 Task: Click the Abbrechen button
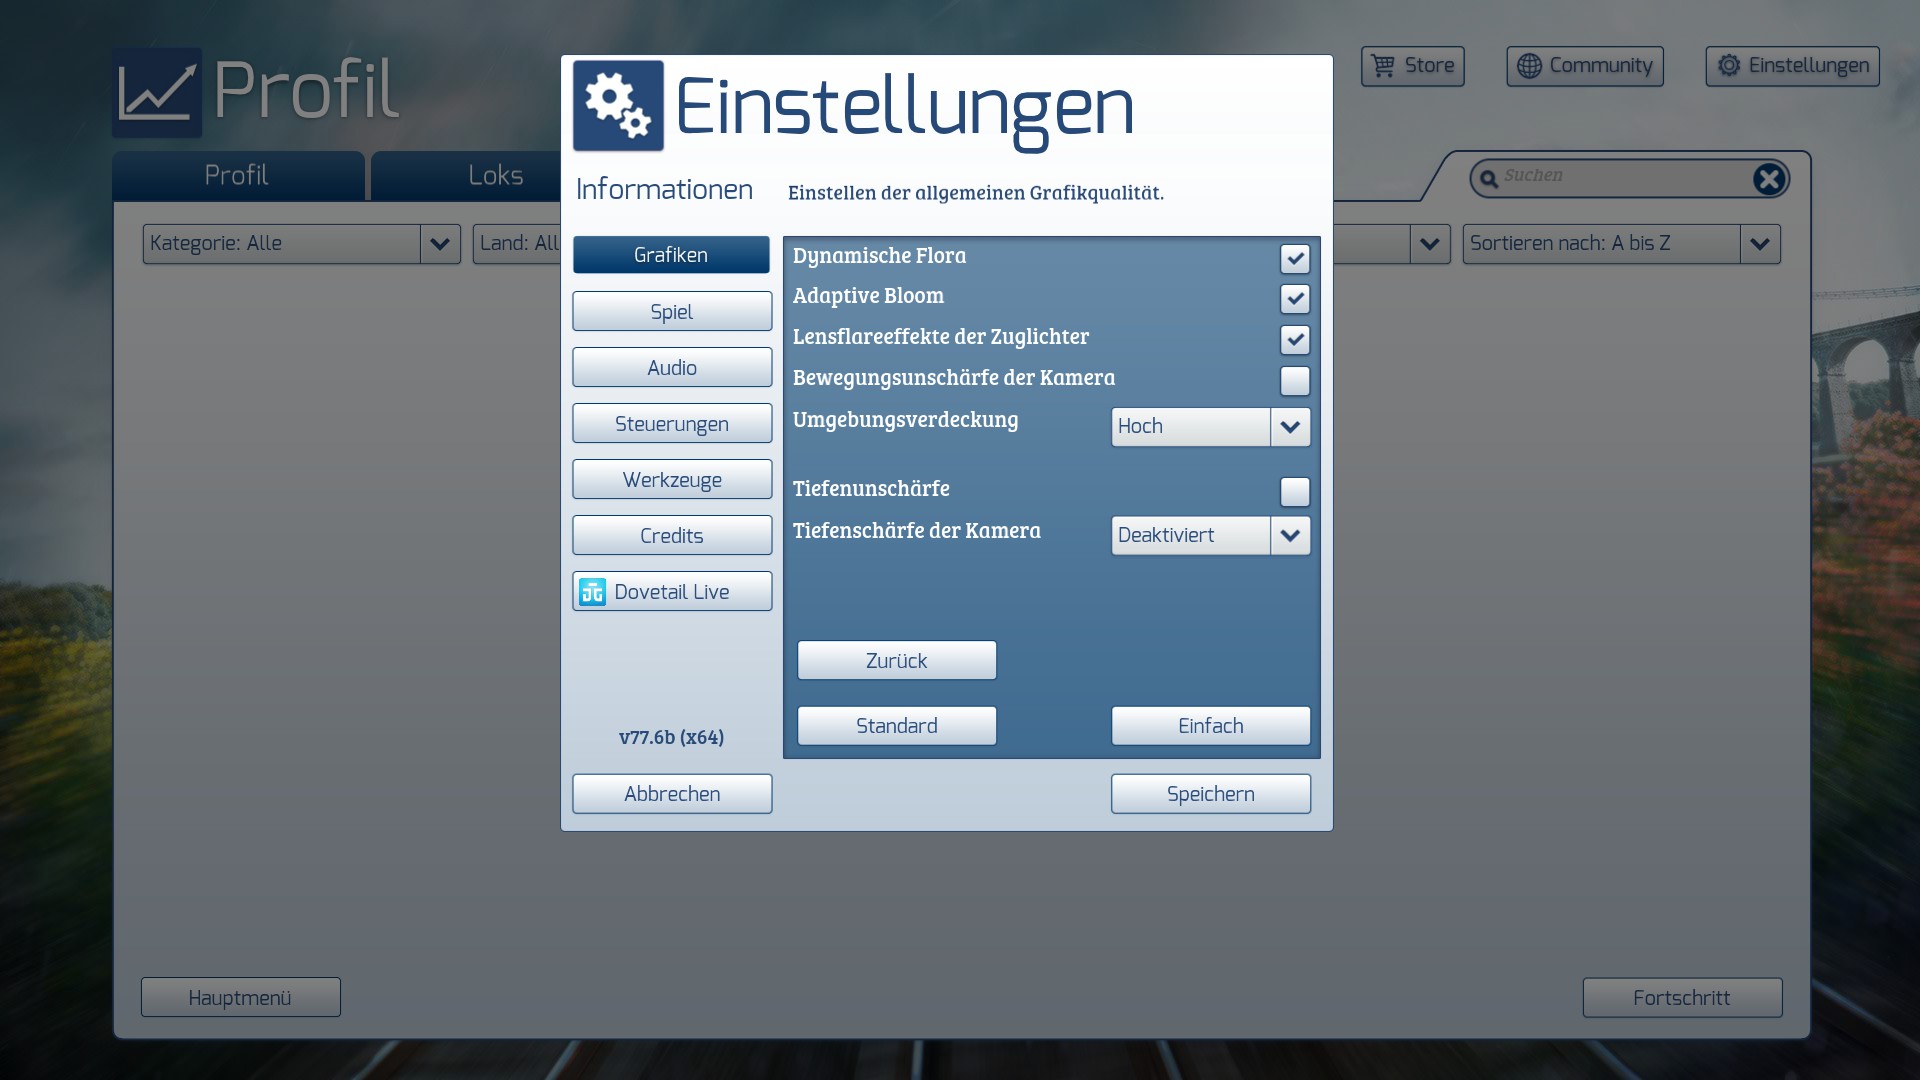click(x=672, y=794)
